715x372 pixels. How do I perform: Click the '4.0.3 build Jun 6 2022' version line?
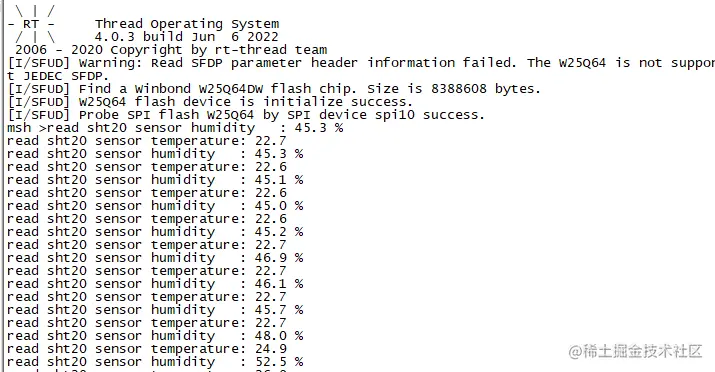pos(186,37)
